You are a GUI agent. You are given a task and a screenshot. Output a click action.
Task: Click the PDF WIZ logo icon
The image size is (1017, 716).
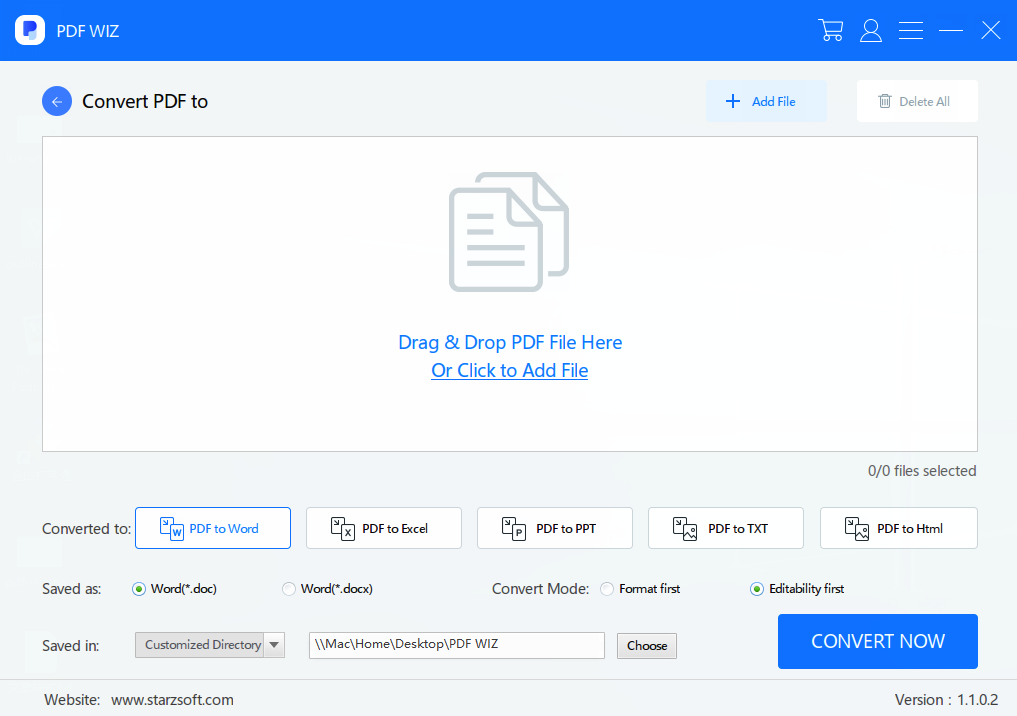click(30, 30)
